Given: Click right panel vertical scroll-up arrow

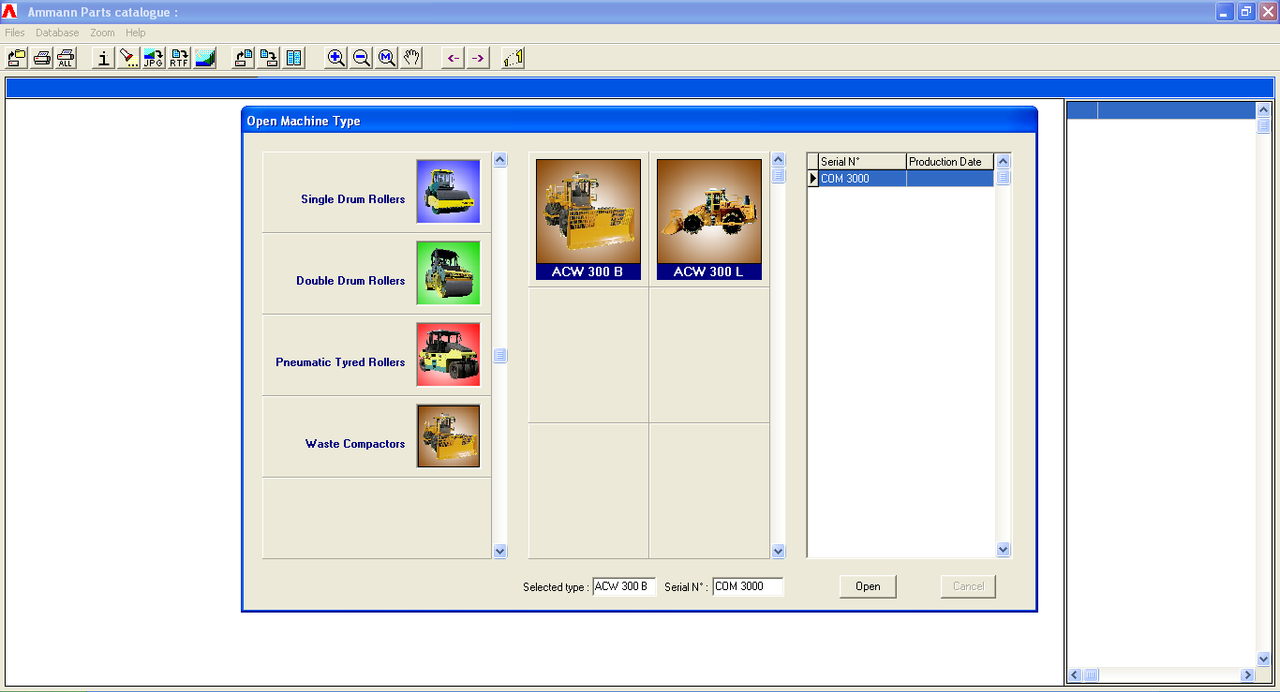Looking at the screenshot, I should 1263,110.
